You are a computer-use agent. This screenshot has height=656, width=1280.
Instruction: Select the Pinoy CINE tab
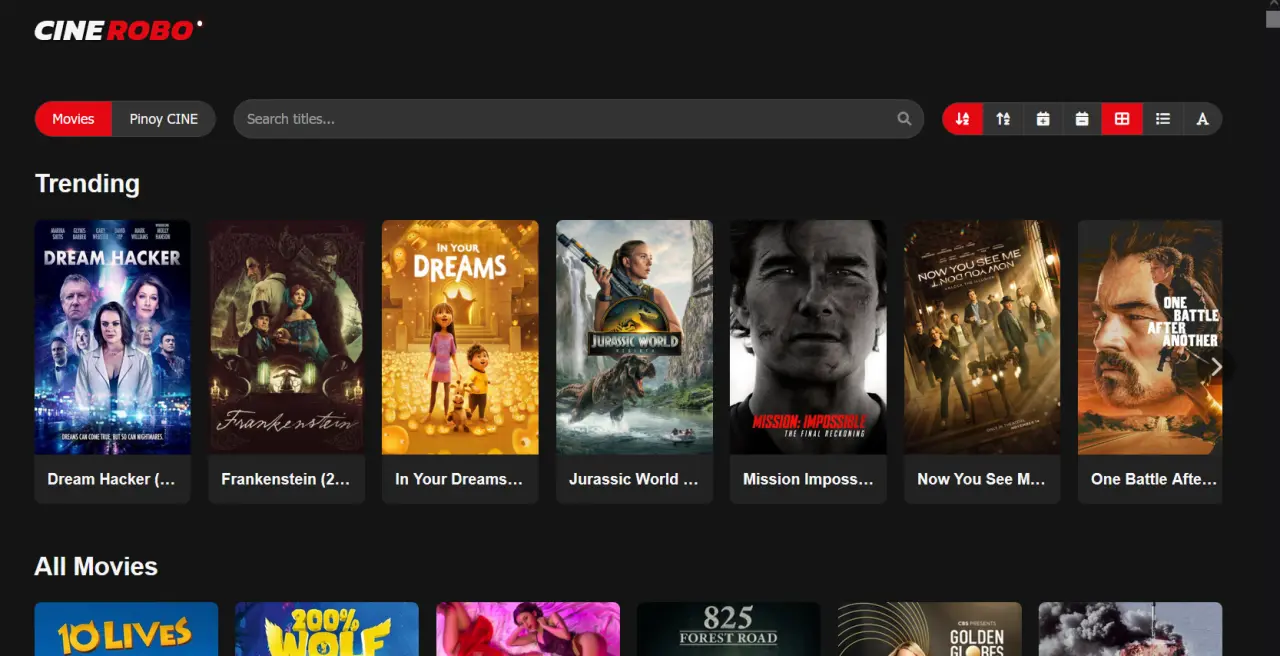click(x=164, y=119)
